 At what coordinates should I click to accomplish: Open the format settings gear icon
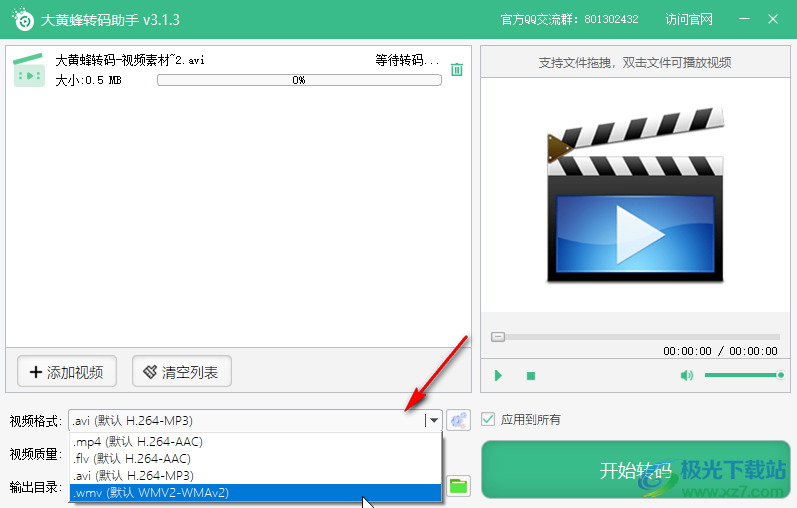458,421
